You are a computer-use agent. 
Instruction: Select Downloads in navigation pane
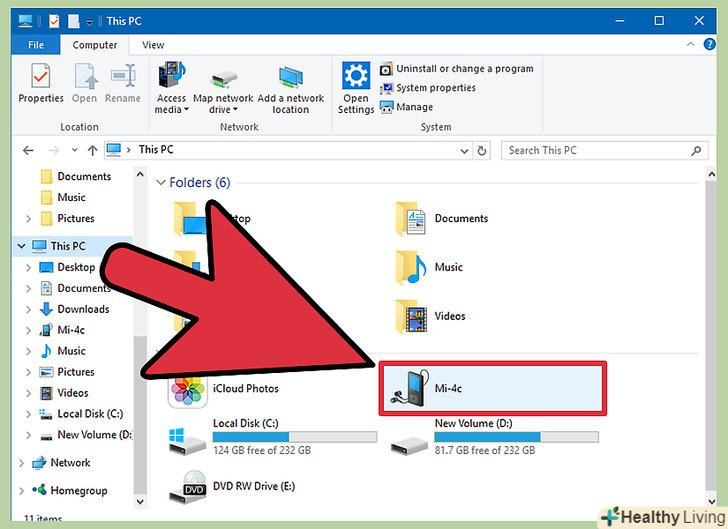(74, 309)
